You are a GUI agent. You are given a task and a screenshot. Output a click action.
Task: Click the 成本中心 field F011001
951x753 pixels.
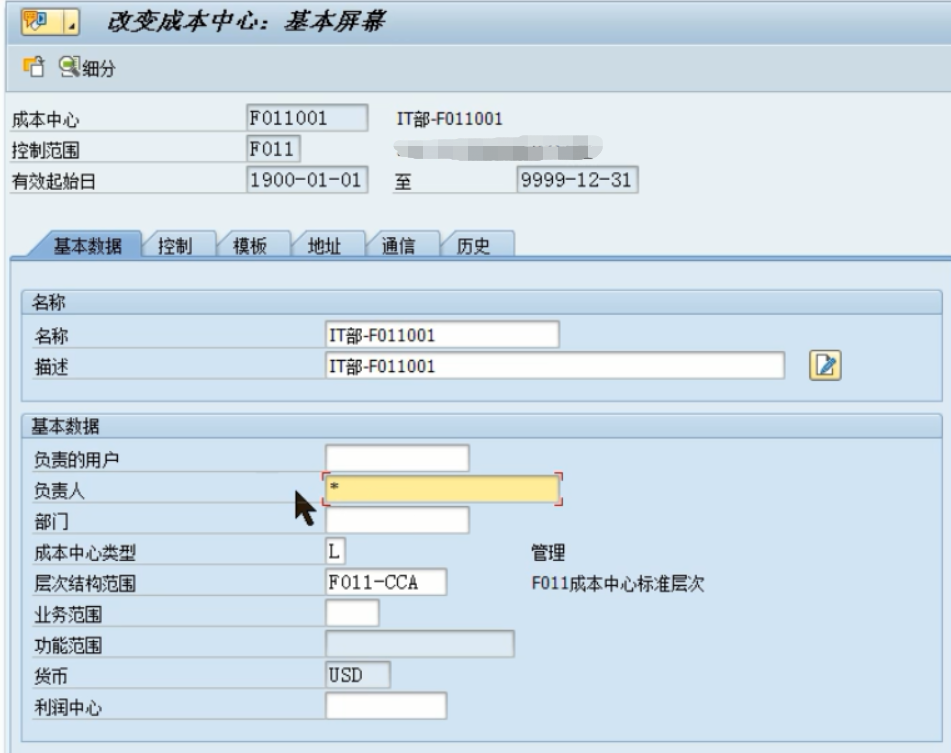pyautogui.click(x=307, y=118)
